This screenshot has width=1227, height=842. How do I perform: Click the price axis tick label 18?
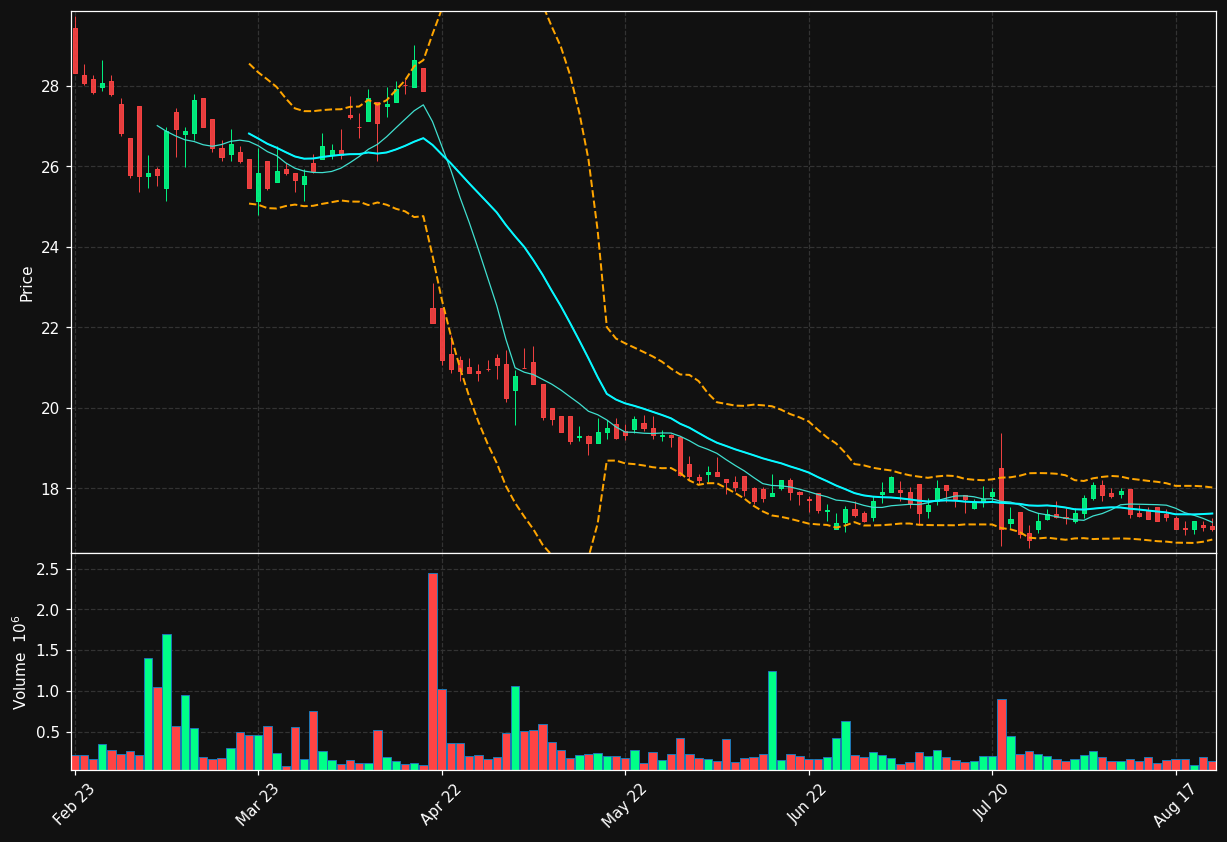pyautogui.click(x=50, y=489)
